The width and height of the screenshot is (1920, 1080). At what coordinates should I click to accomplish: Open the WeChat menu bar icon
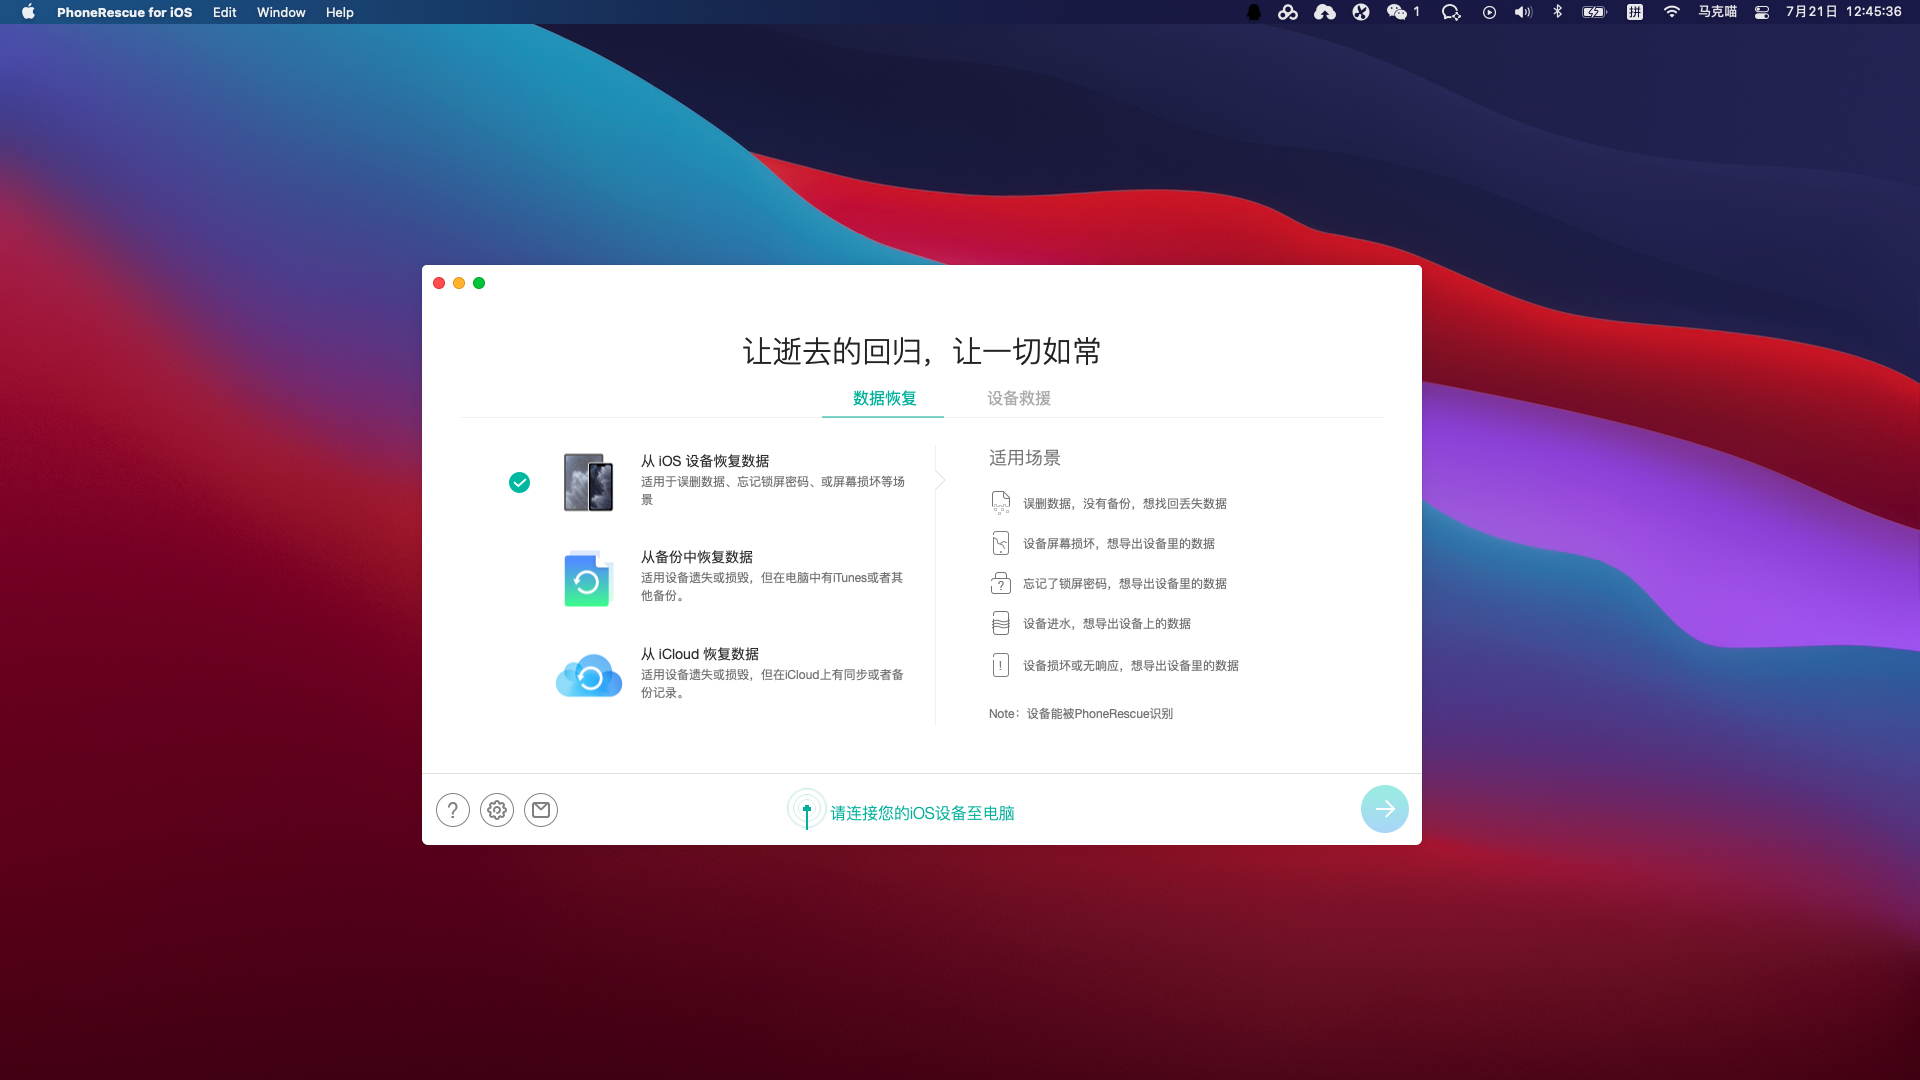[x=1396, y=12]
